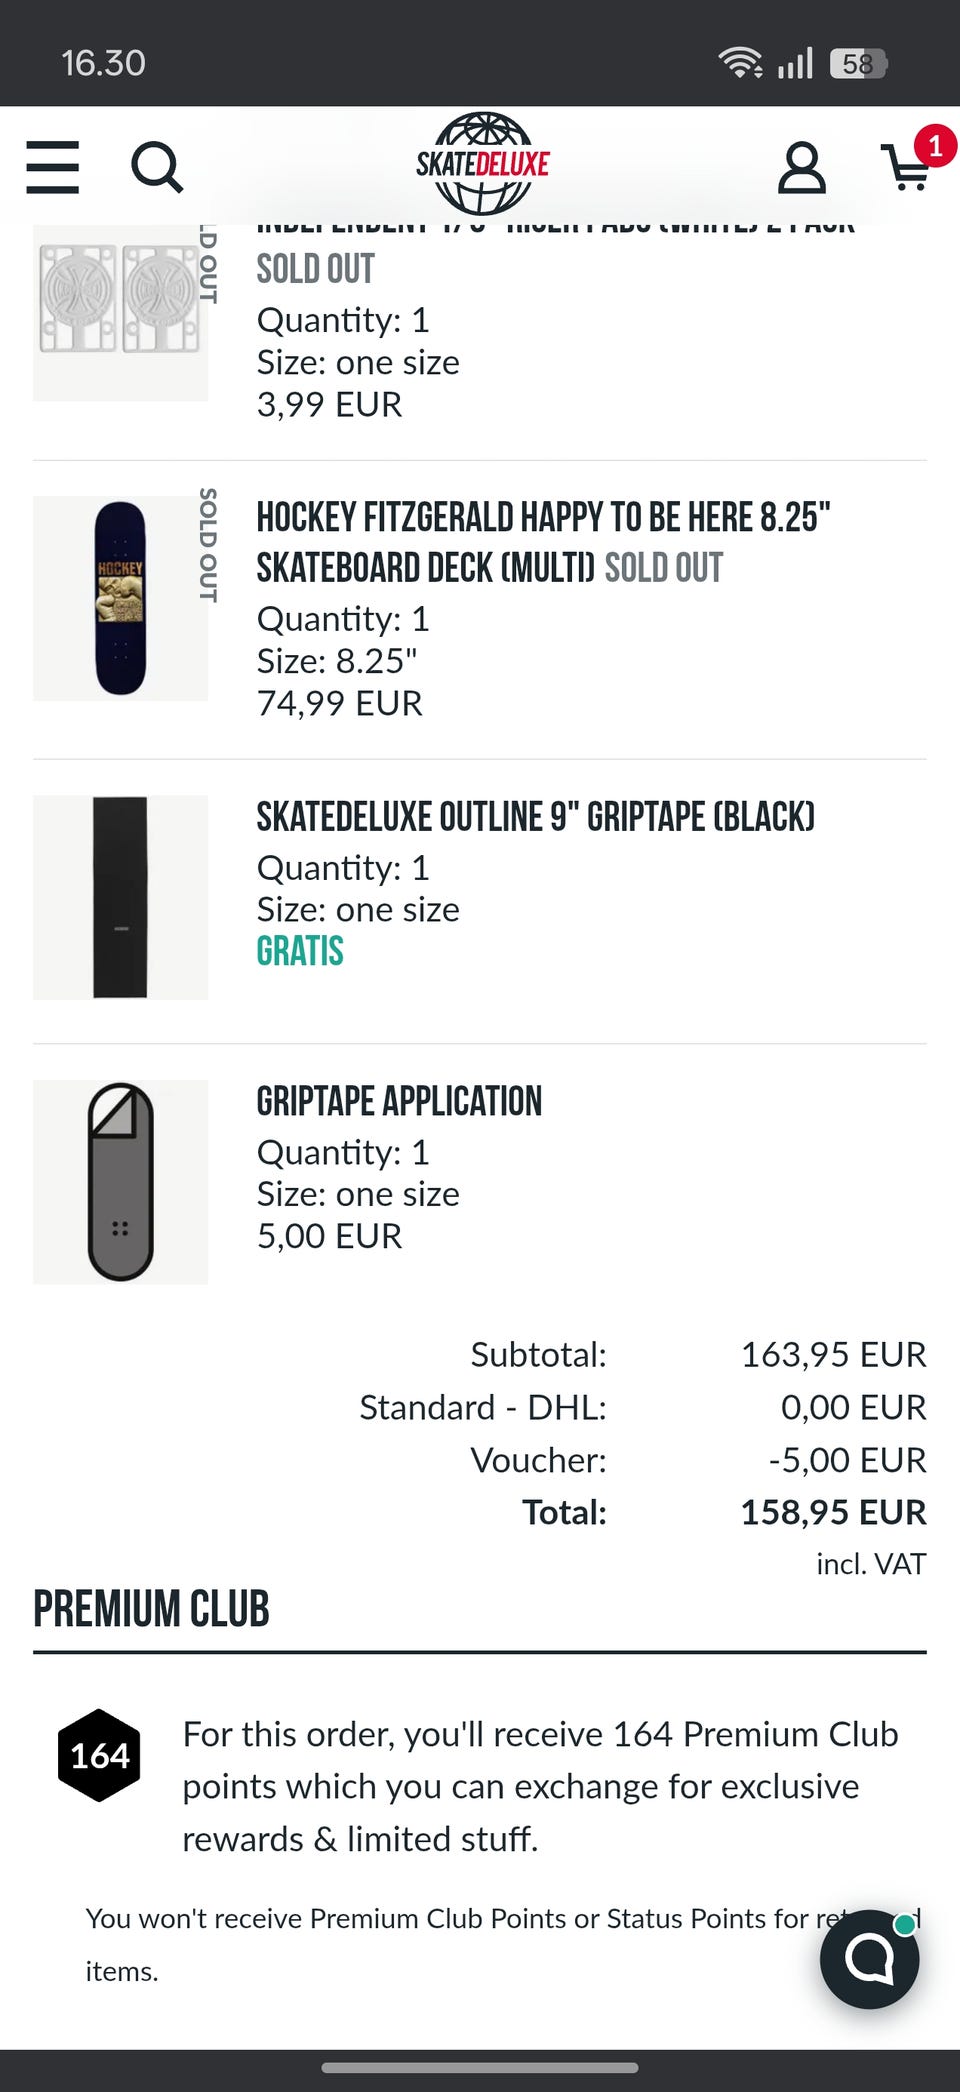The image size is (960, 2092).
Task: Open the live chat bubble
Action: [869, 1958]
